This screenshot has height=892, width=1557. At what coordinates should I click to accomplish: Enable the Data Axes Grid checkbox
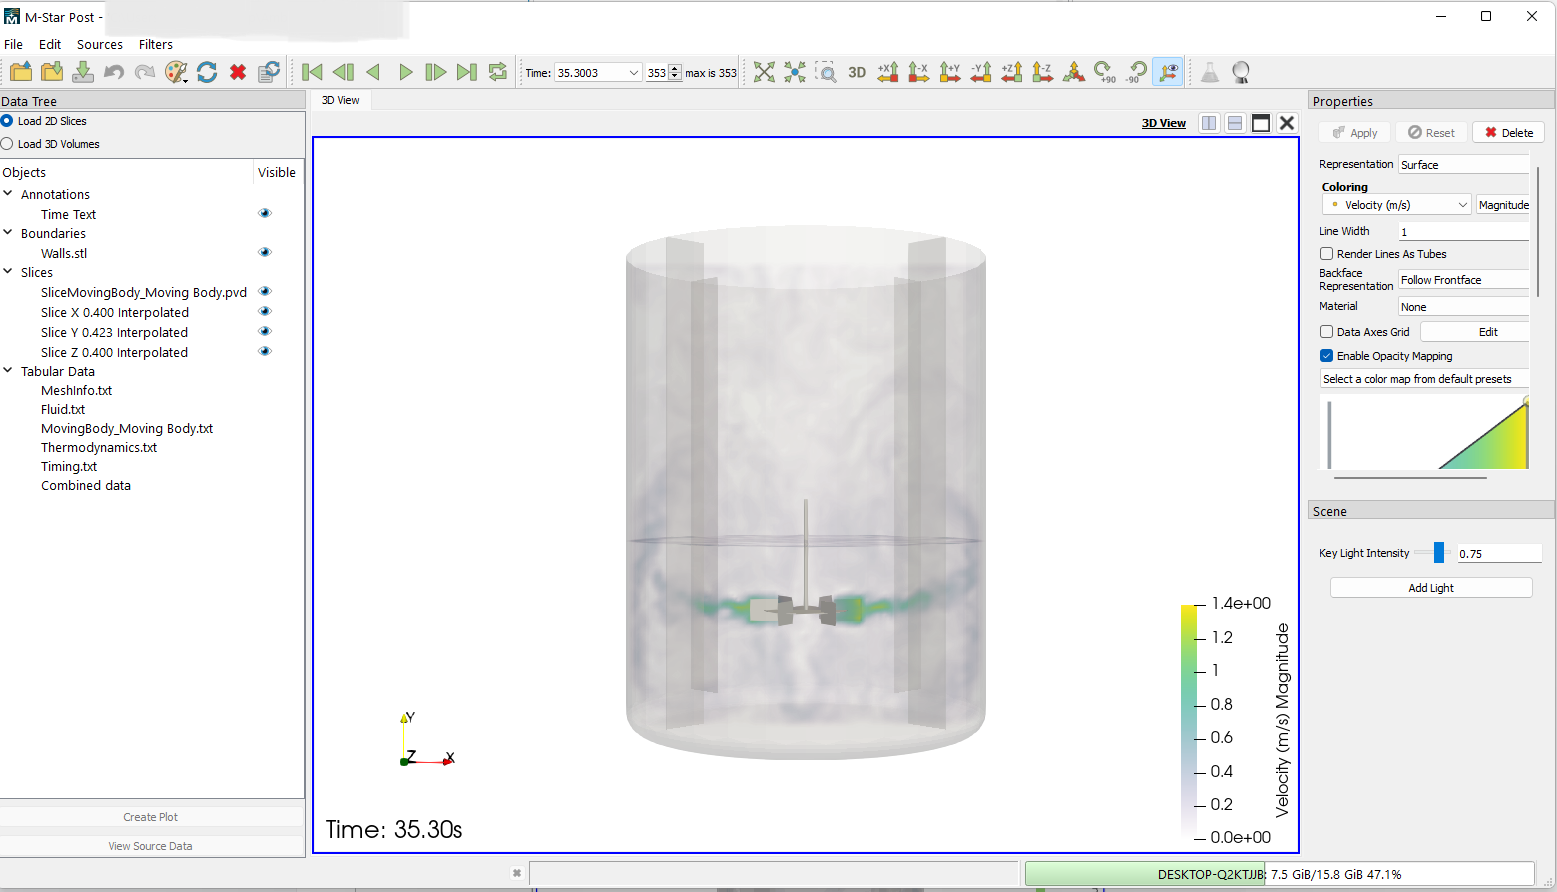click(x=1326, y=332)
